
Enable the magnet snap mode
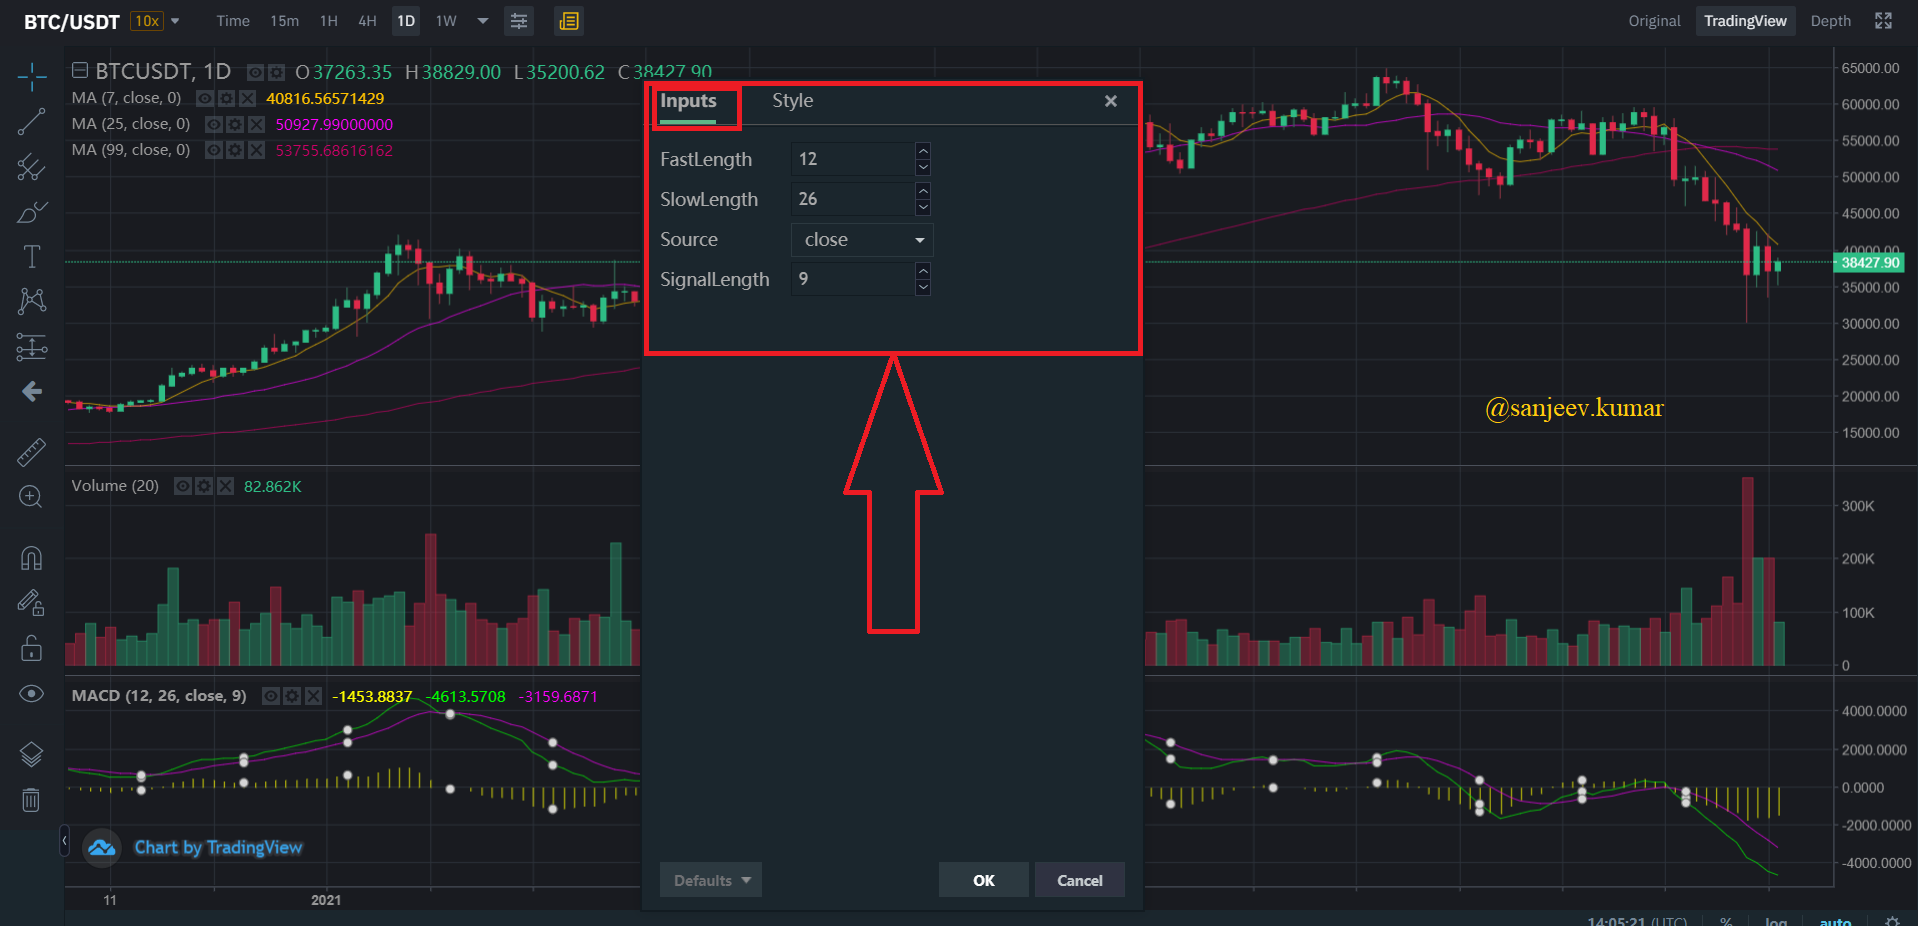point(31,558)
